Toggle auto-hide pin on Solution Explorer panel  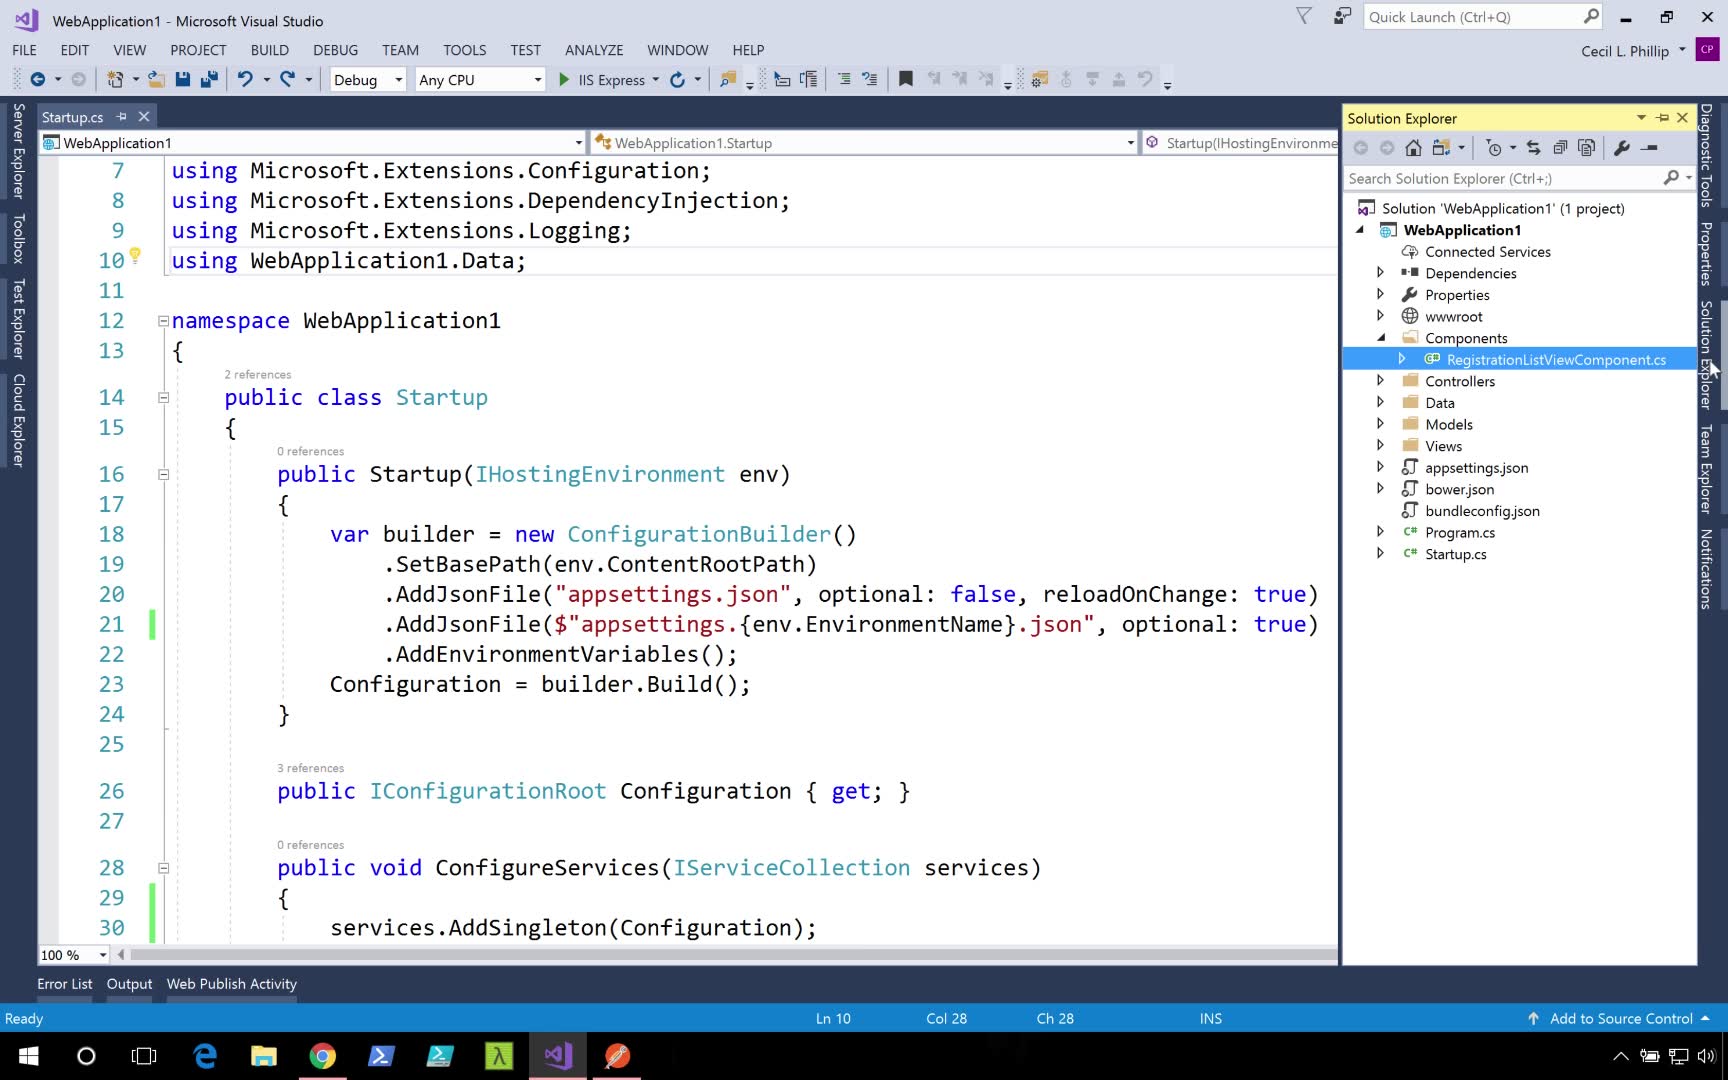pyautogui.click(x=1662, y=118)
